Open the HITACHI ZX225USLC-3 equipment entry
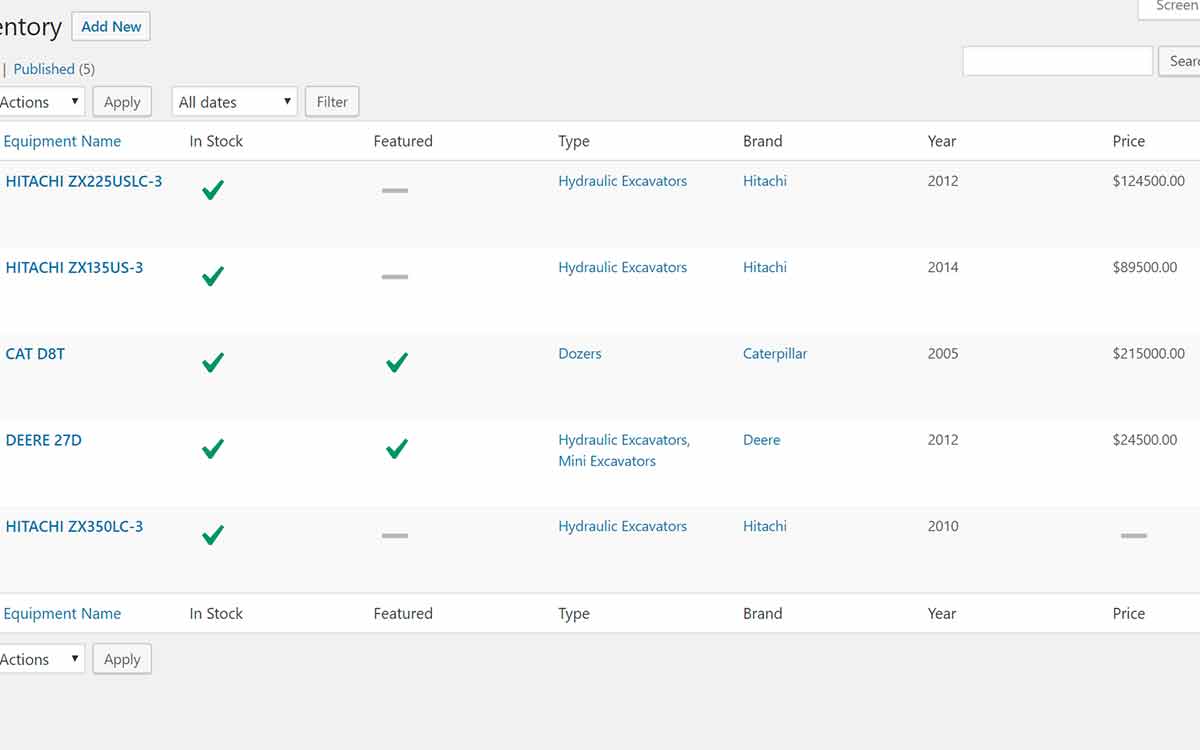This screenshot has height=750, width=1200. [x=84, y=181]
